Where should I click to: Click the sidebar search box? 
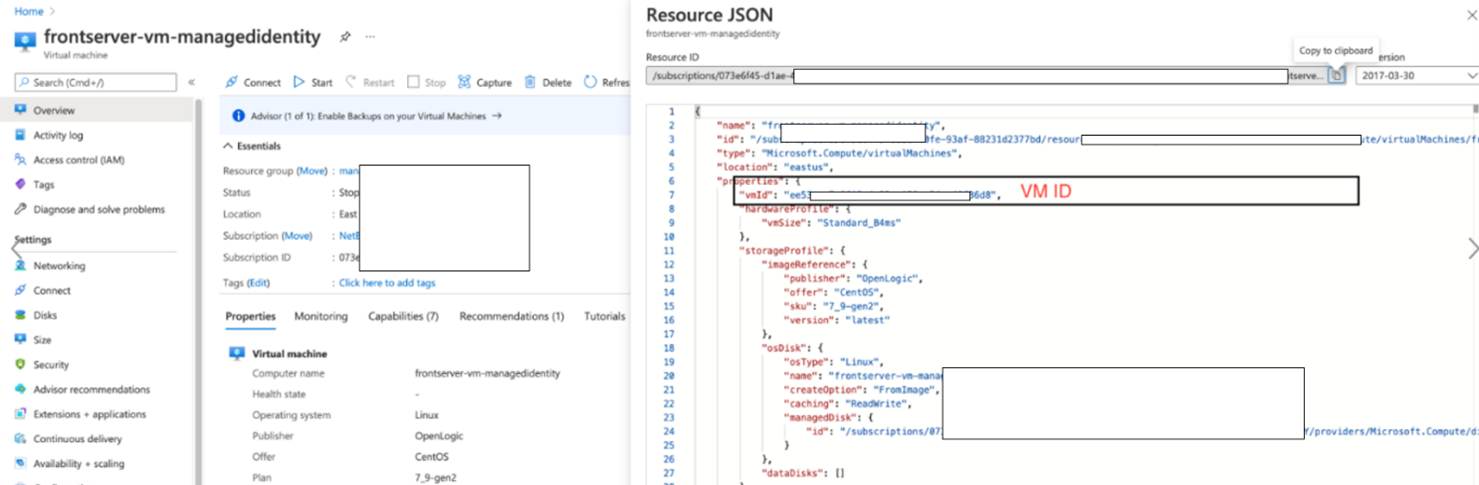[x=96, y=82]
